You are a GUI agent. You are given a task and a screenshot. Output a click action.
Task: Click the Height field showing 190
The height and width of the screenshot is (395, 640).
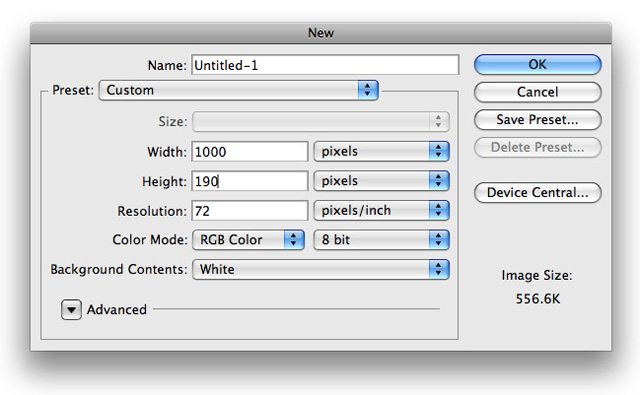tap(250, 181)
